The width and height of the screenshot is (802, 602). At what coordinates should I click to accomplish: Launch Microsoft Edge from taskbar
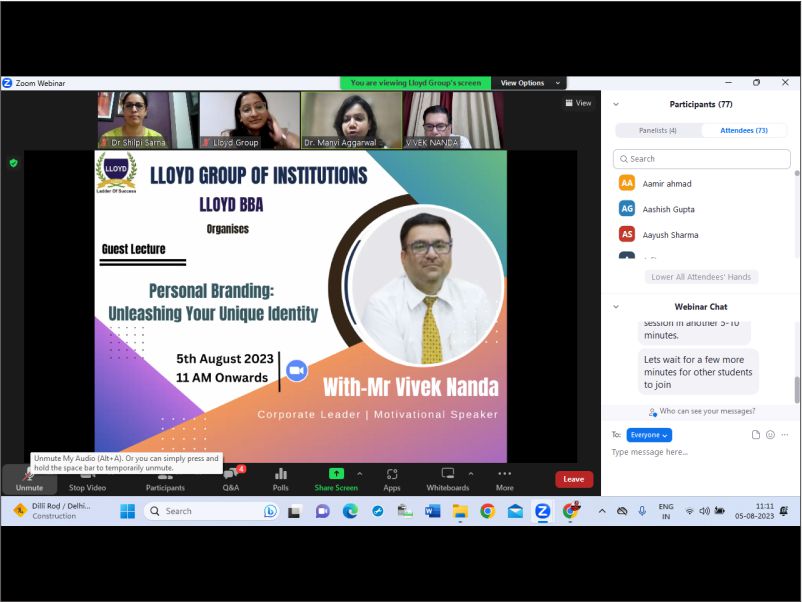(350, 511)
